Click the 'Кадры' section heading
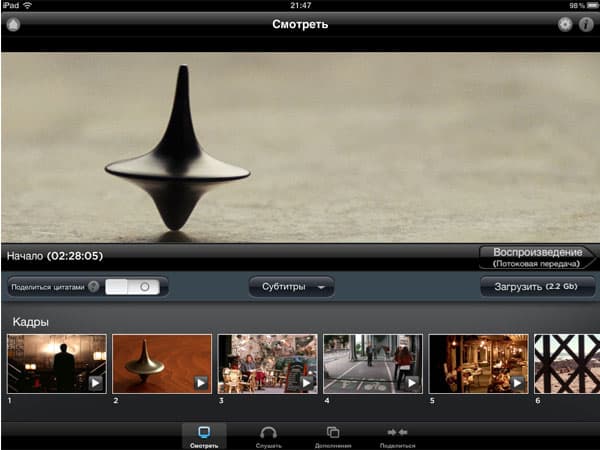This screenshot has height=450, width=600. pos(31,322)
